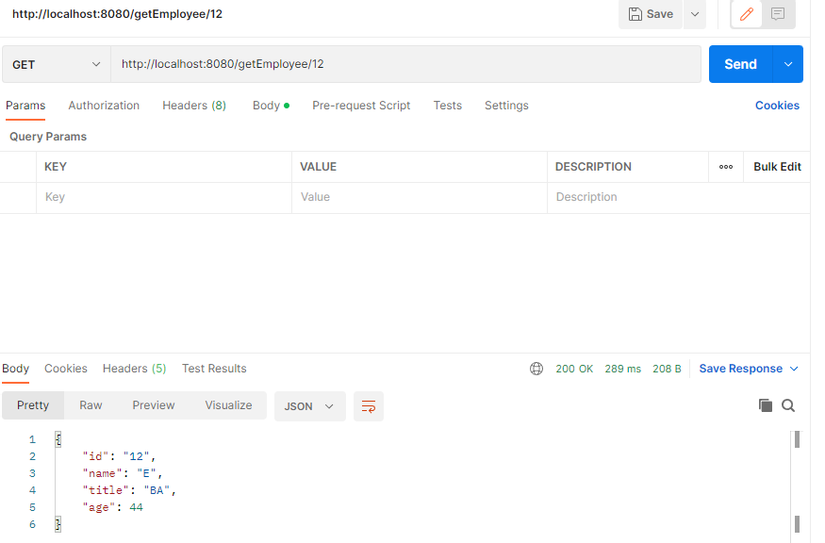Click the Cookies link

777,105
